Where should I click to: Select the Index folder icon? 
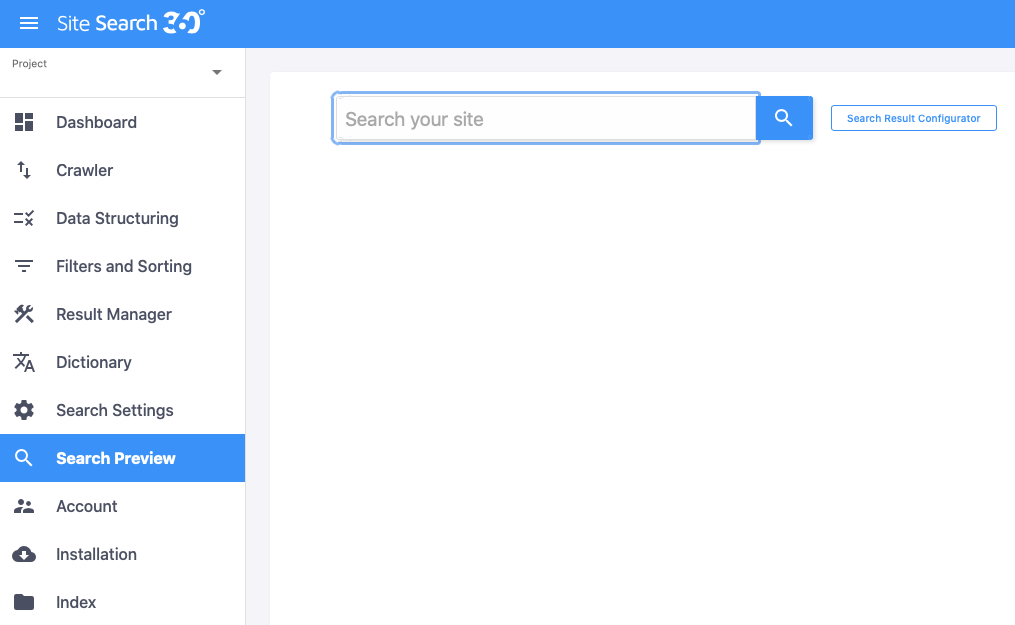point(24,602)
